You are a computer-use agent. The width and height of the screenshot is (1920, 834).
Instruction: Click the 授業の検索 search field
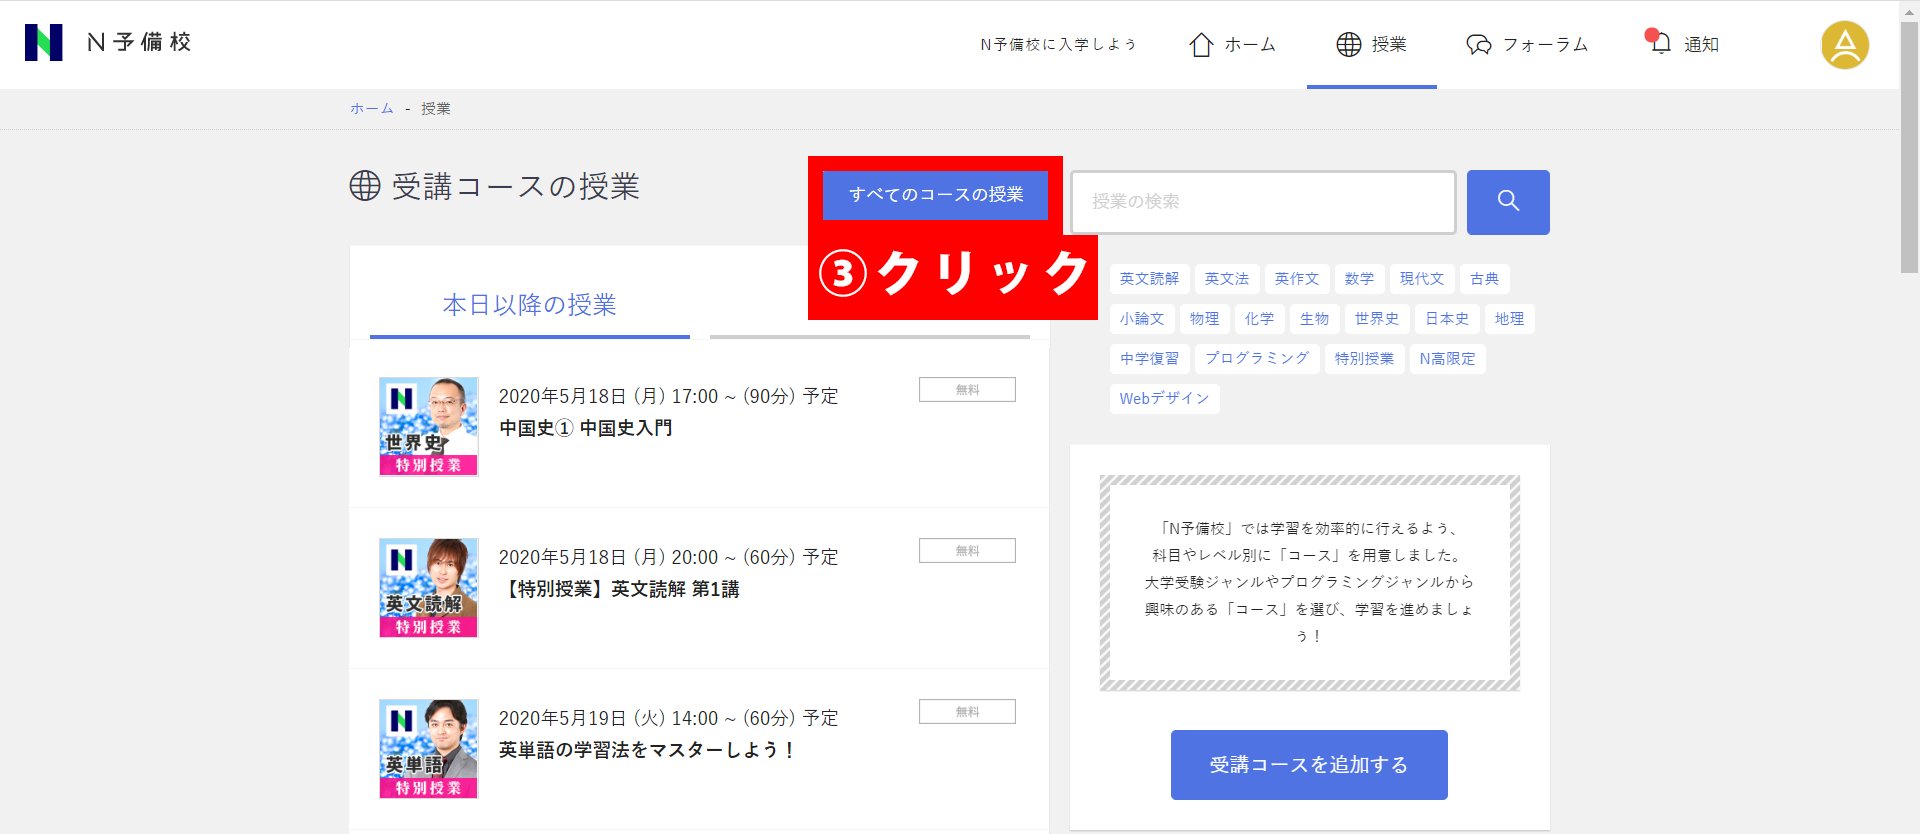(x=1263, y=202)
